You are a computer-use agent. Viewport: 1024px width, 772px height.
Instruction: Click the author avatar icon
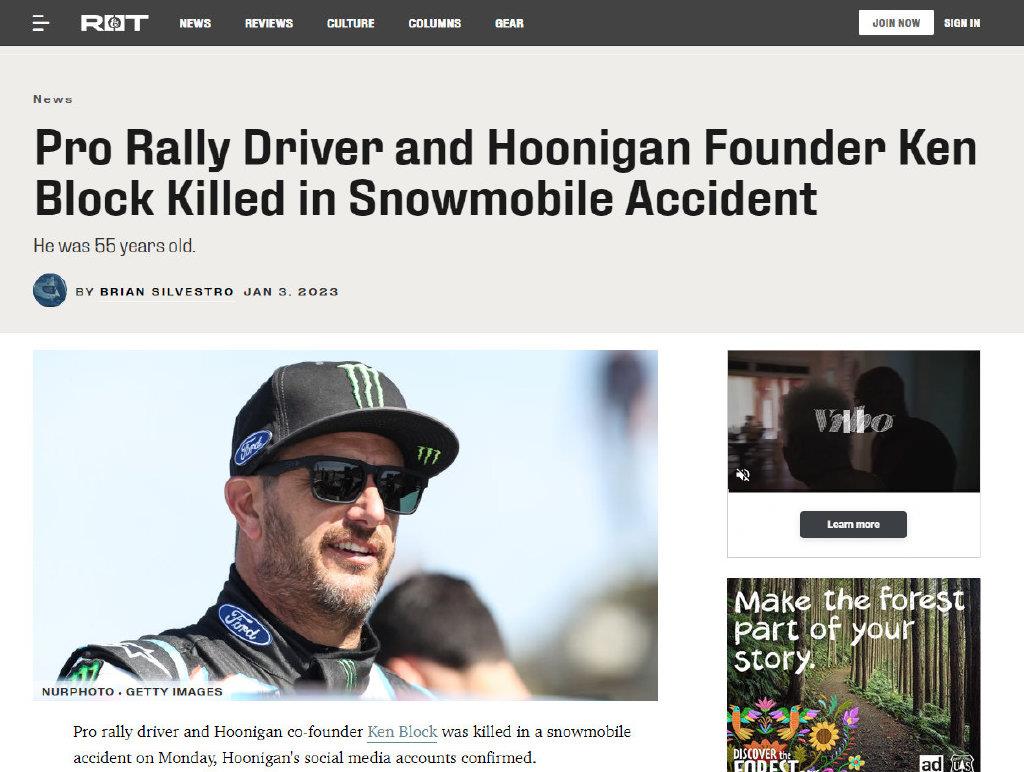point(50,291)
